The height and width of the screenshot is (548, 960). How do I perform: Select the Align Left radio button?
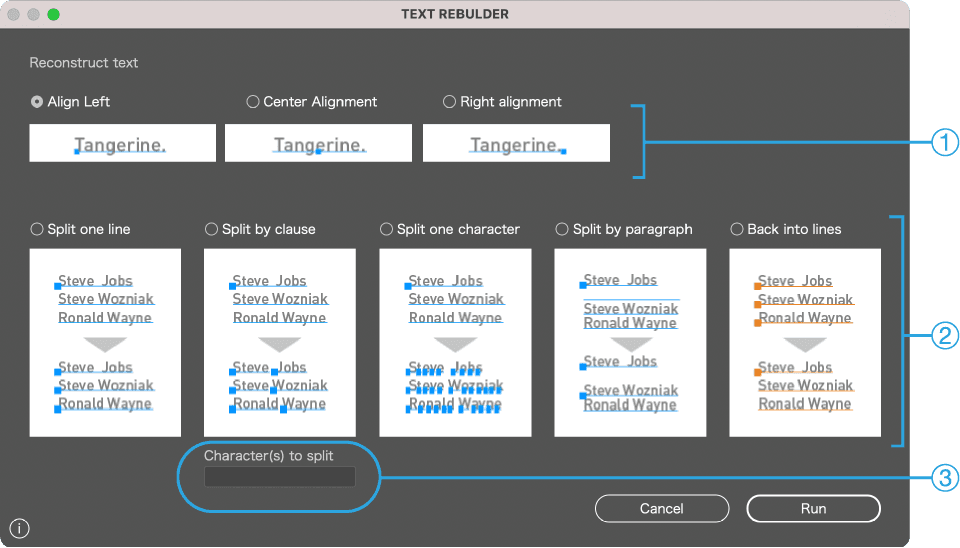click(x=37, y=102)
